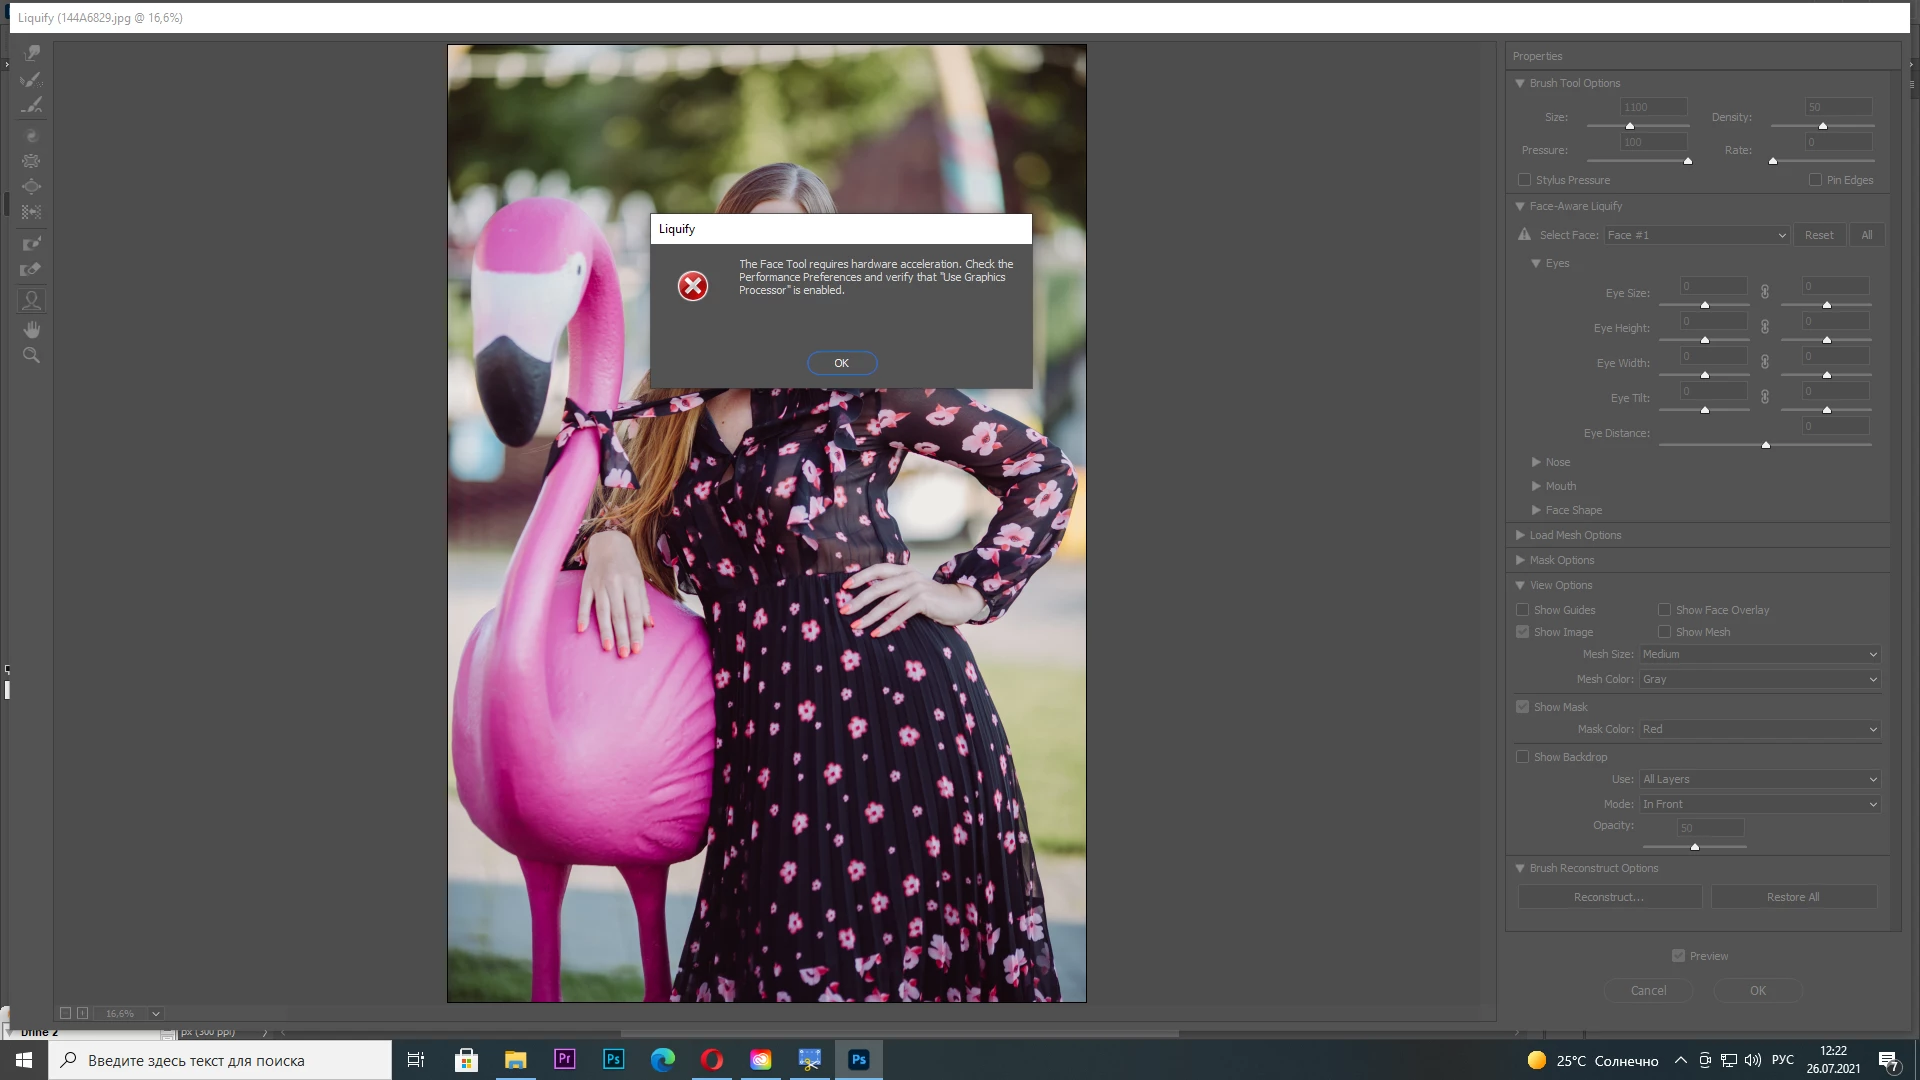The image size is (1920, 1080).
Task: Select the Freeze Mask tool
Action: (x=32, y=243)
